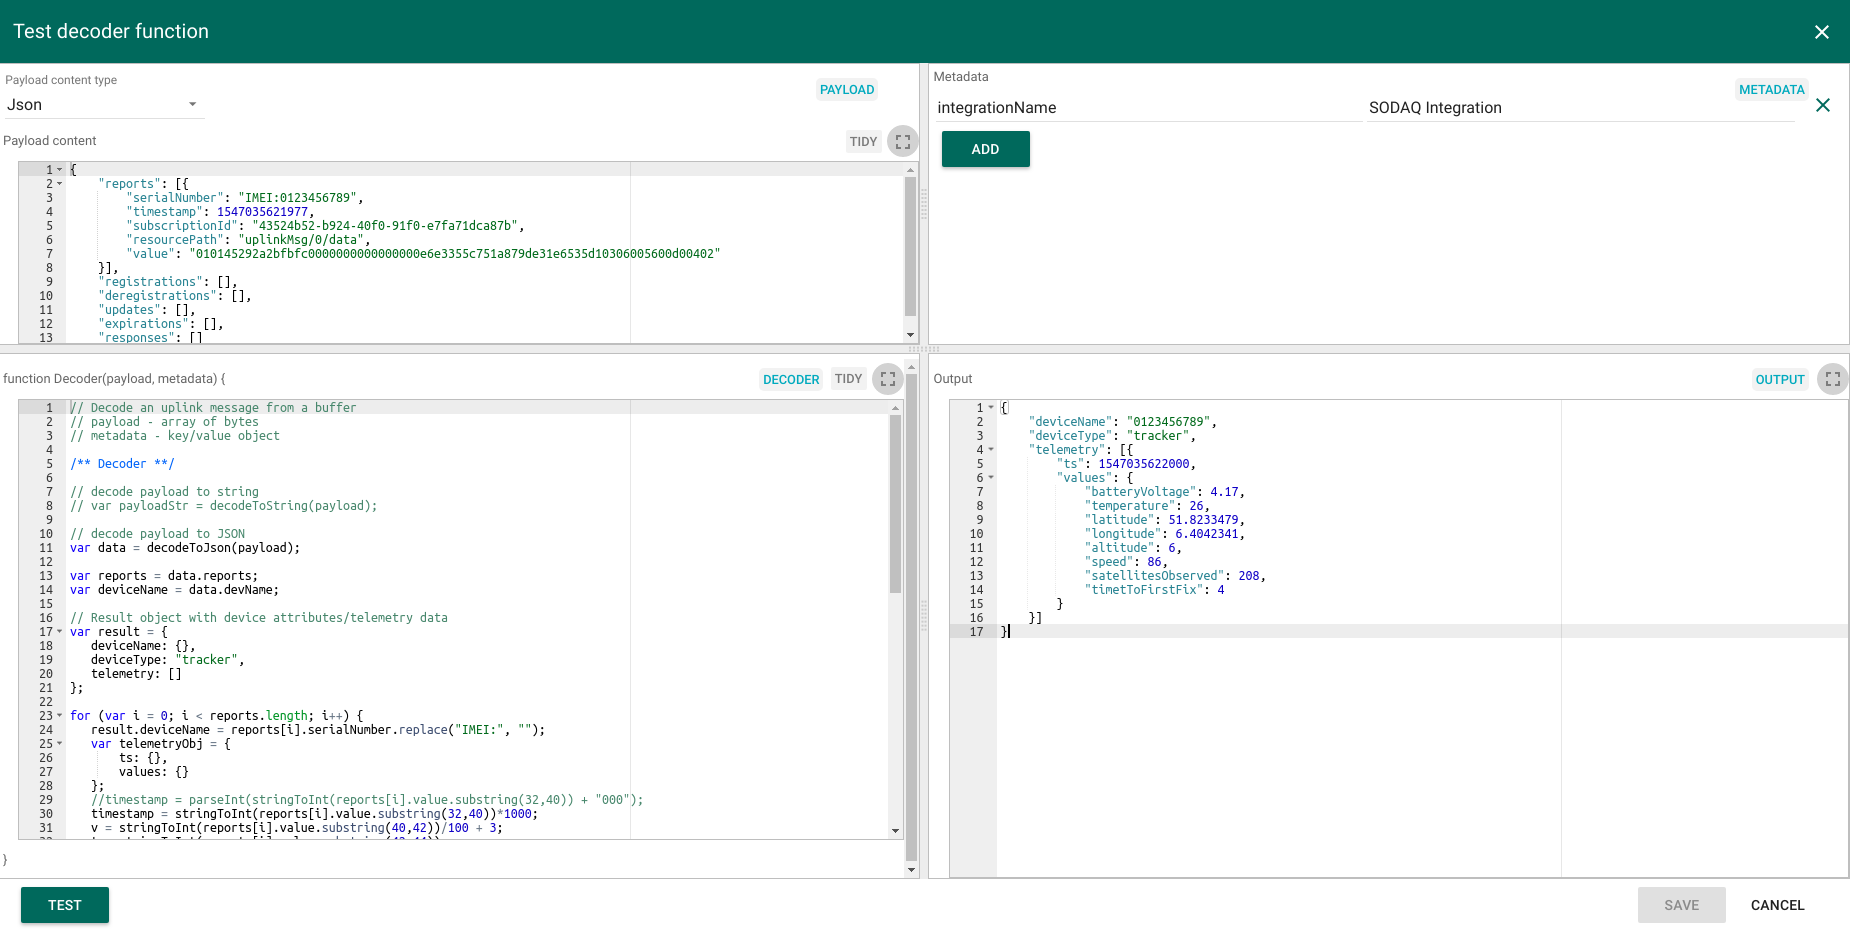Viewport: 1850px width, 929px height.
Task: Click the decoder editor scroll down arrow
Action: [x=895, y=831]
